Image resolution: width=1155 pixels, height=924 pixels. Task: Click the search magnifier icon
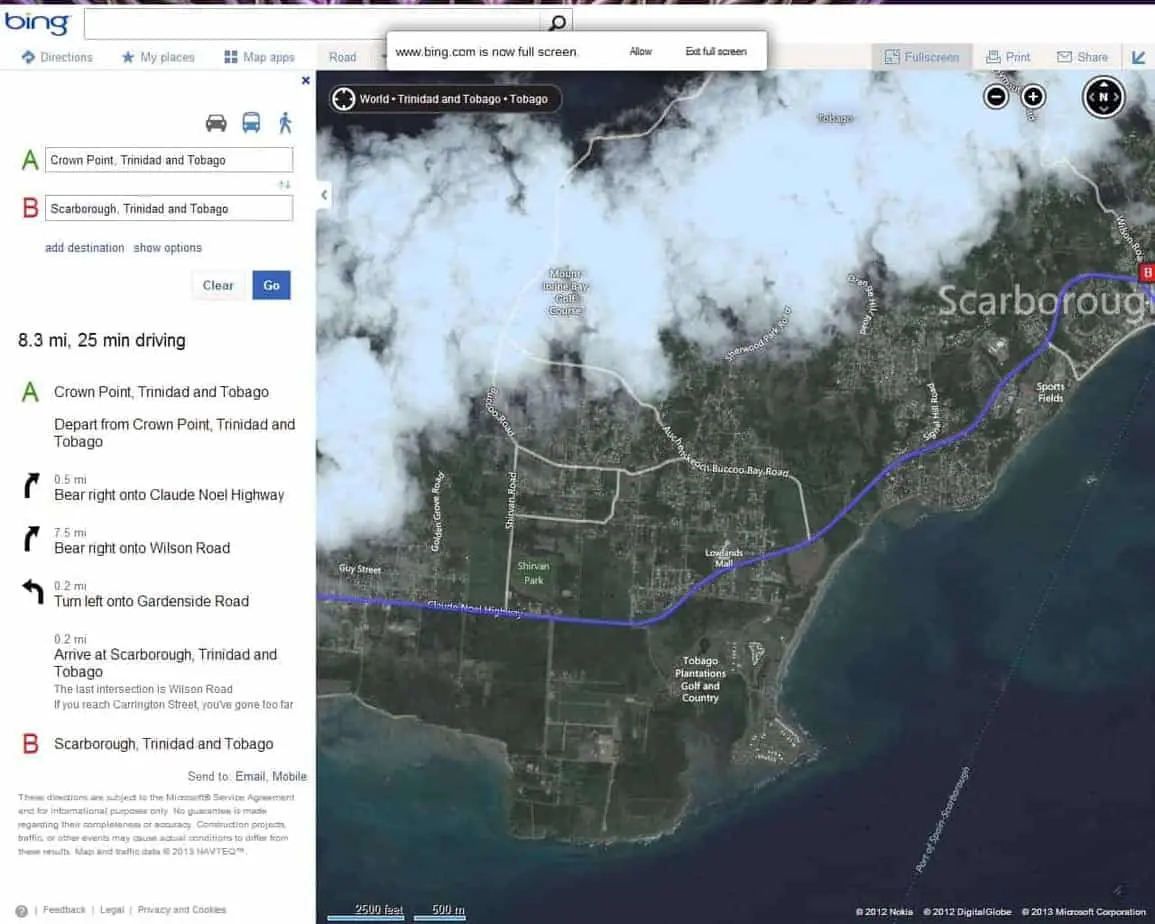pyautogui.click(x=558, y=22)
